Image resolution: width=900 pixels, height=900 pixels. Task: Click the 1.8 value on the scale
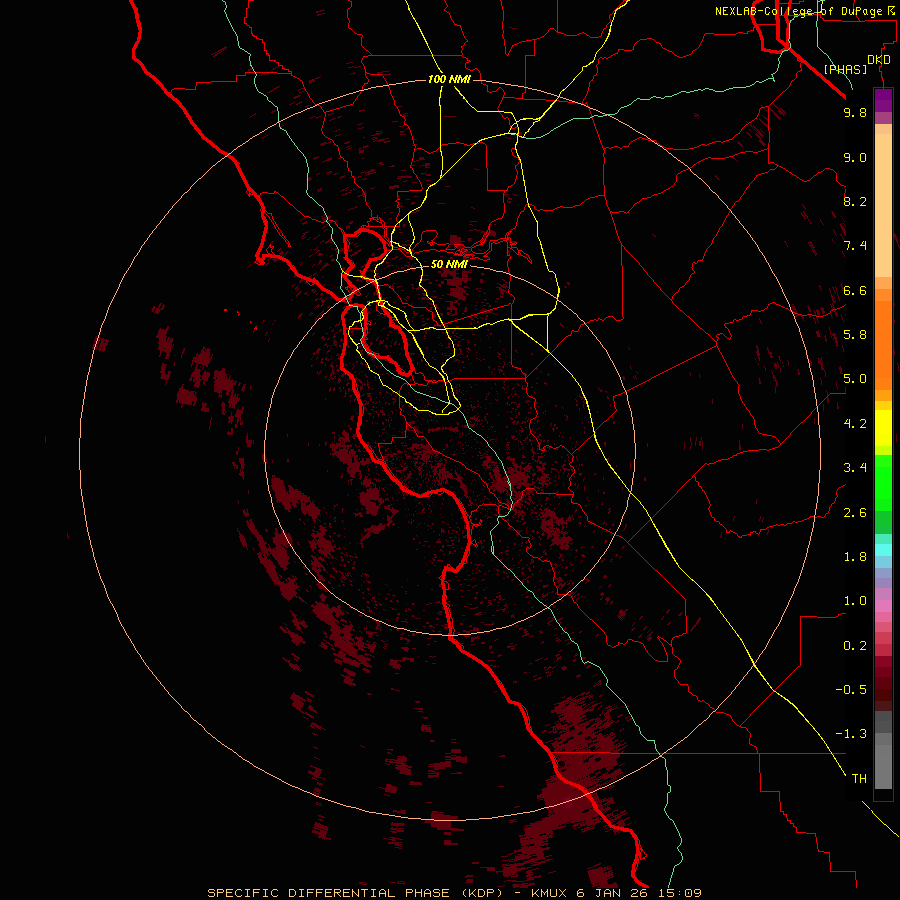click(x=855, y=557)
